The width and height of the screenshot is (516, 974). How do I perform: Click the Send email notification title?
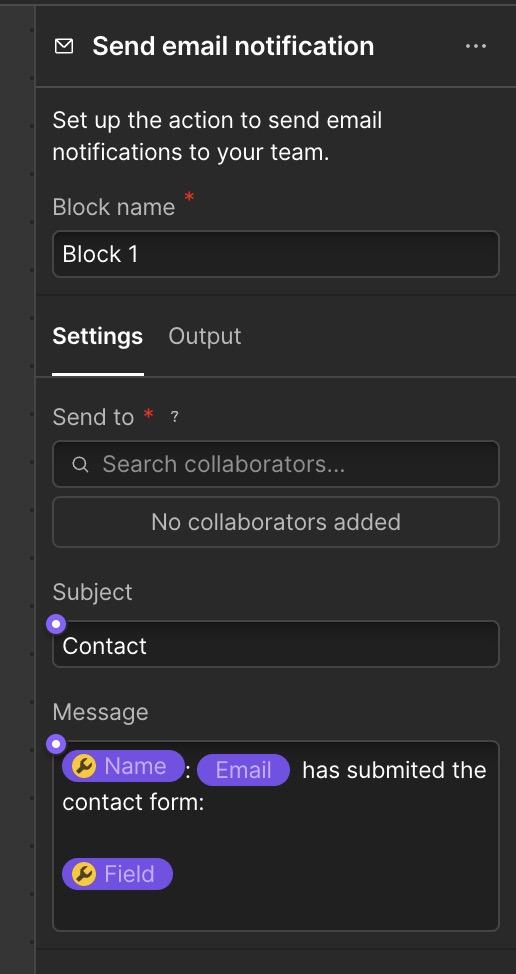tap(233, 46)
